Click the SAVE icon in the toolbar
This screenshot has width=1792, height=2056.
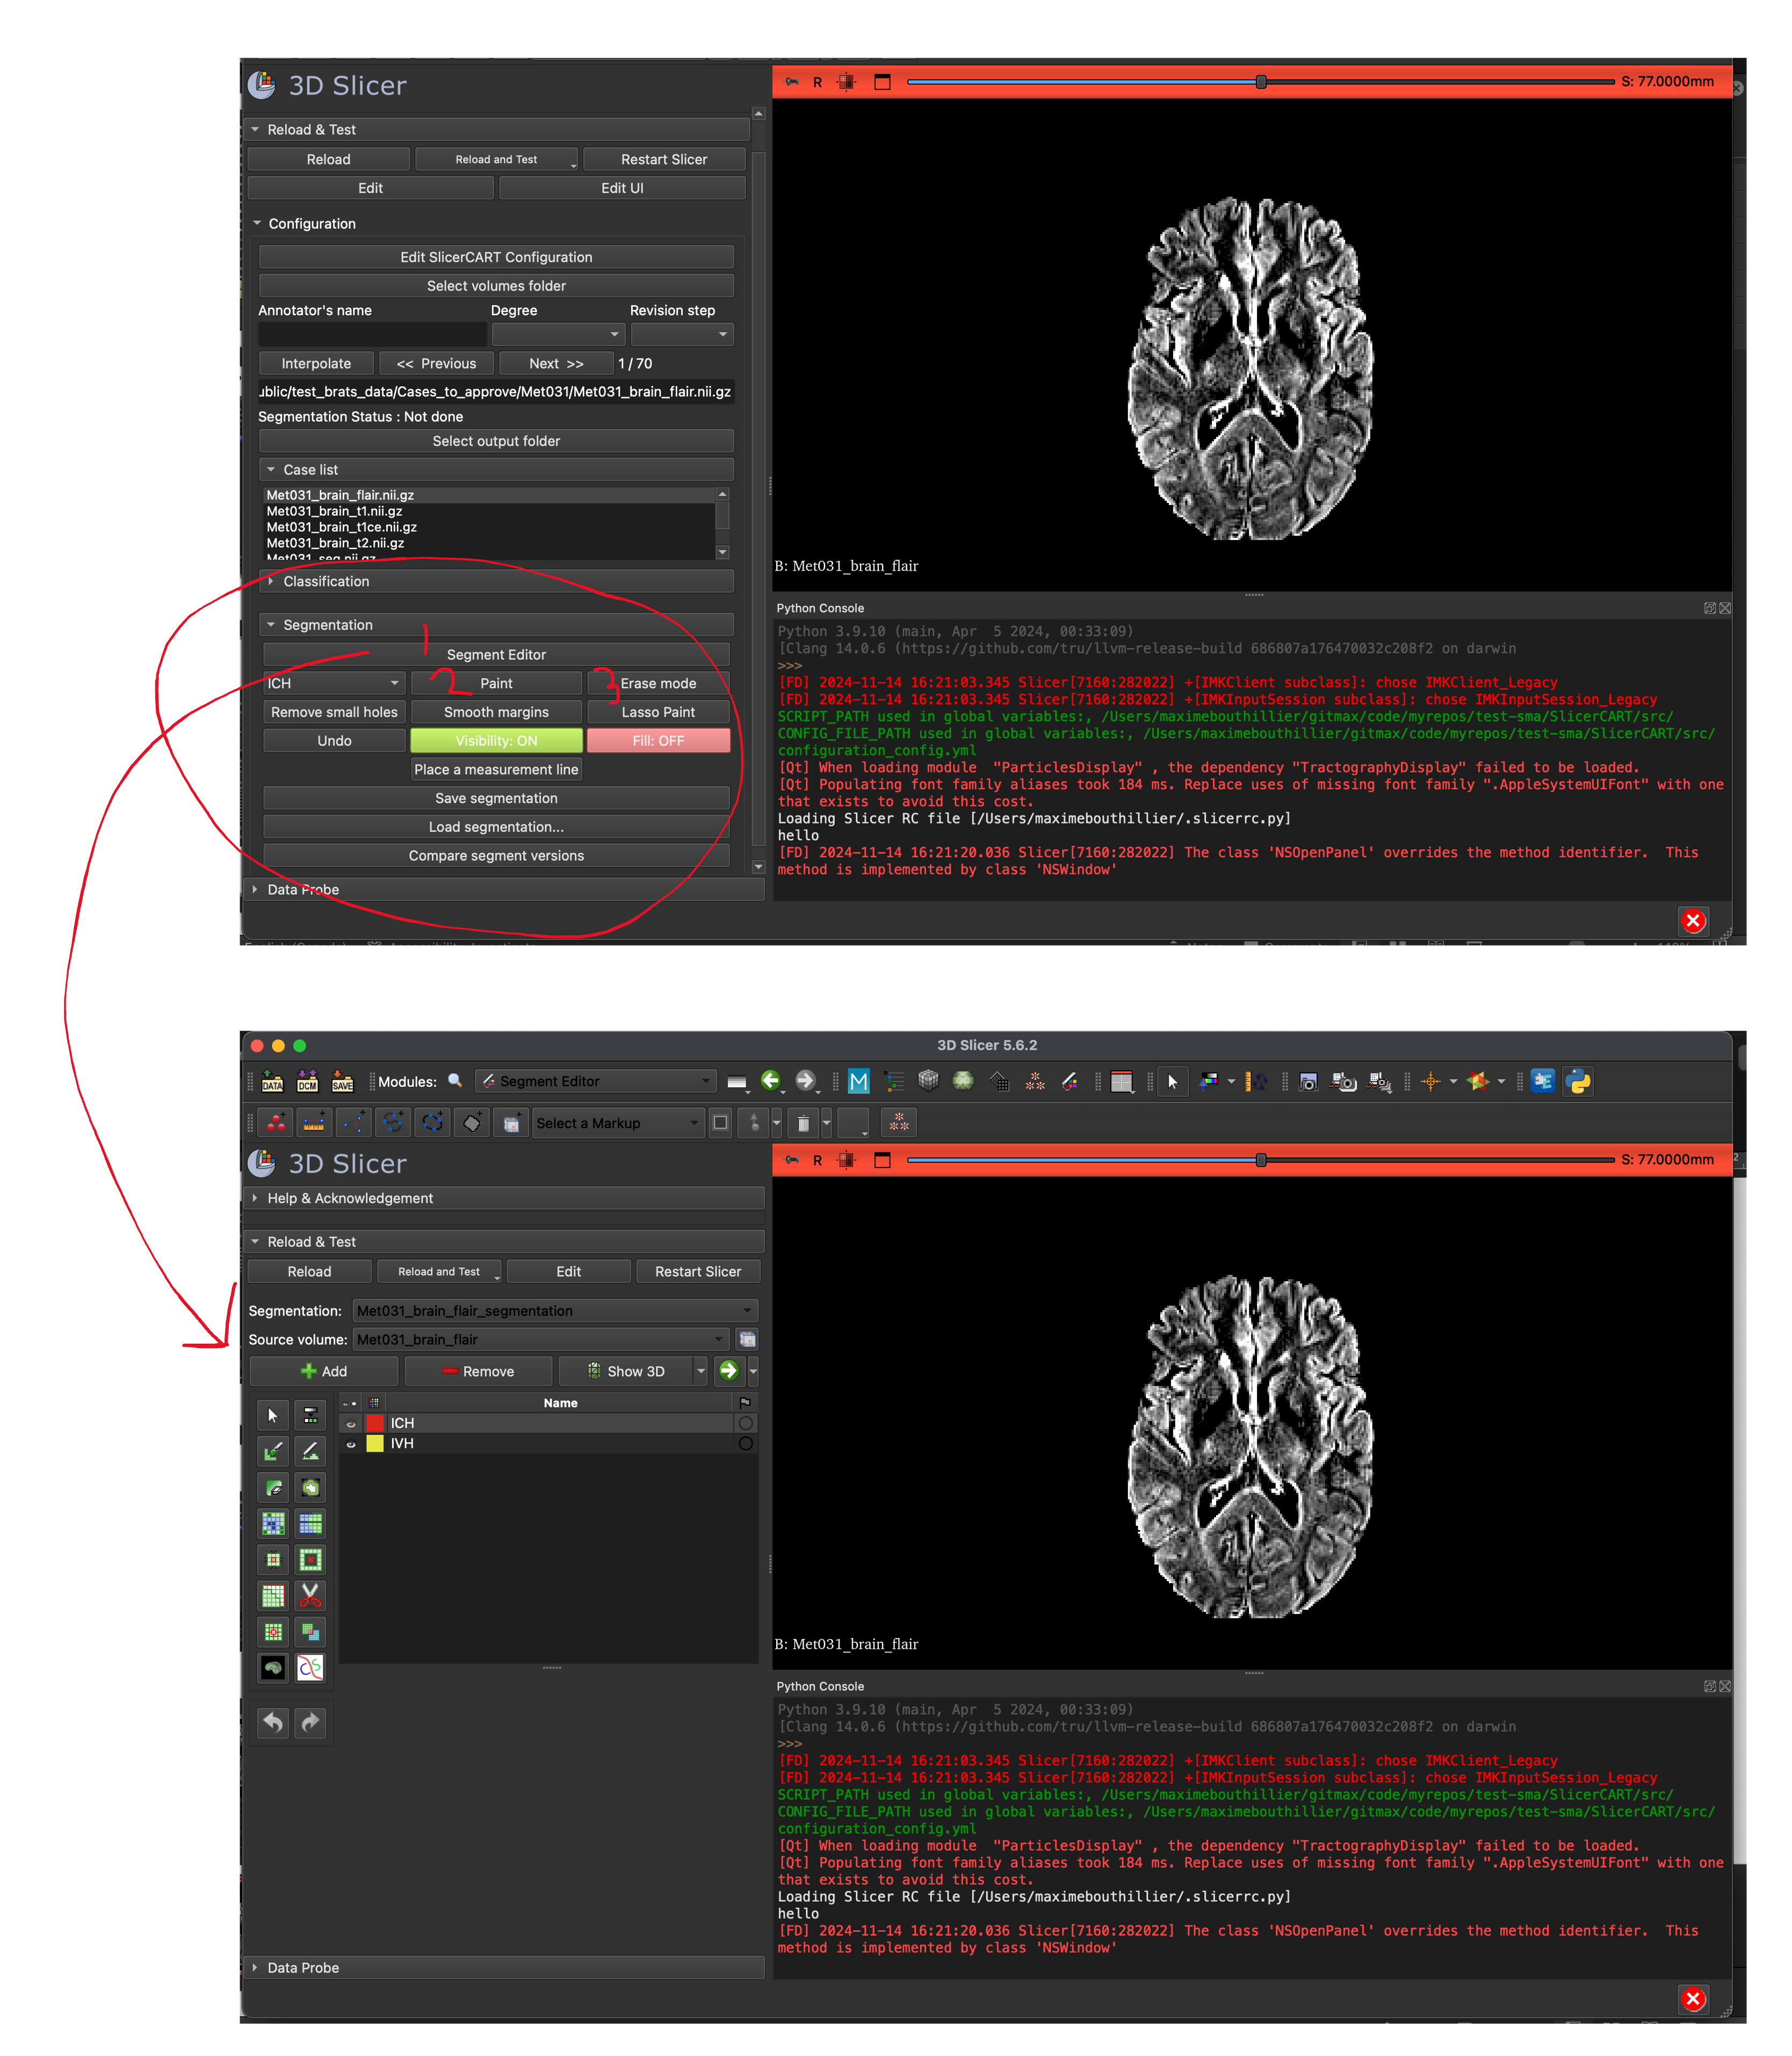(x=343, y=1081)
